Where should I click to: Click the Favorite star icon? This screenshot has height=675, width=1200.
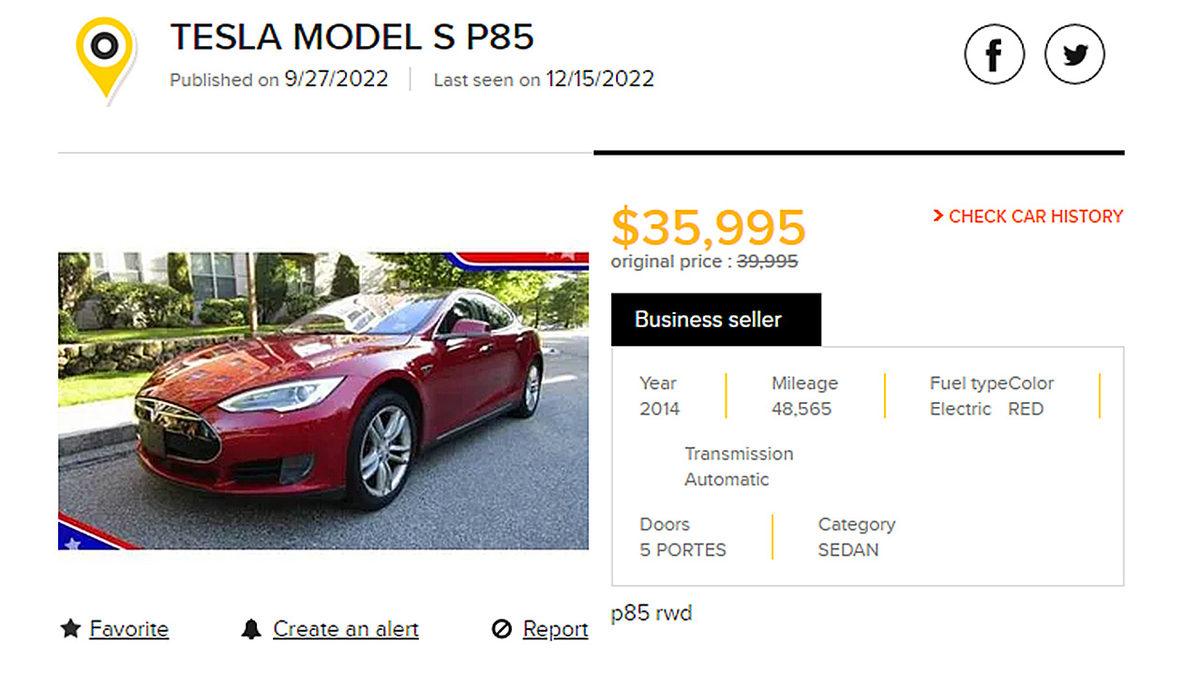pos(70,629)
